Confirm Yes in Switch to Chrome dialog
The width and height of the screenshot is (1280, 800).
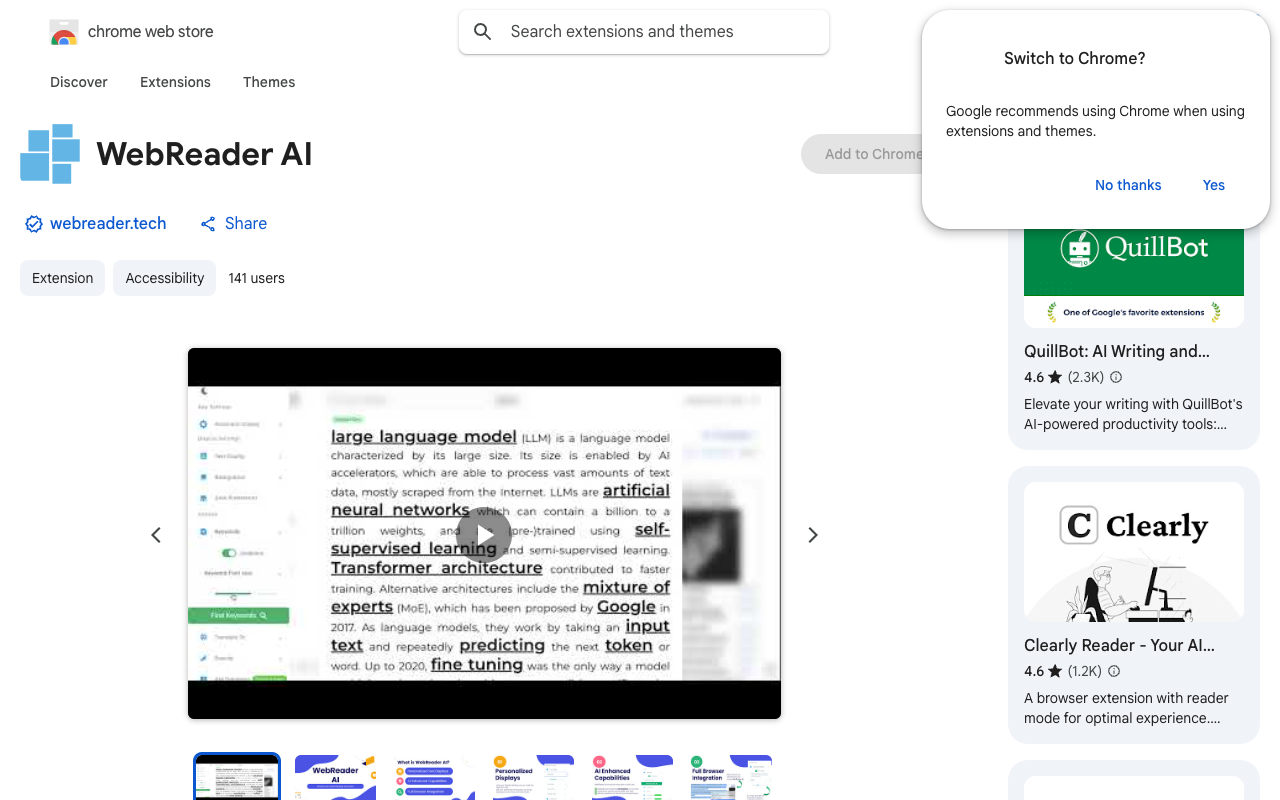click(1214, 185)
